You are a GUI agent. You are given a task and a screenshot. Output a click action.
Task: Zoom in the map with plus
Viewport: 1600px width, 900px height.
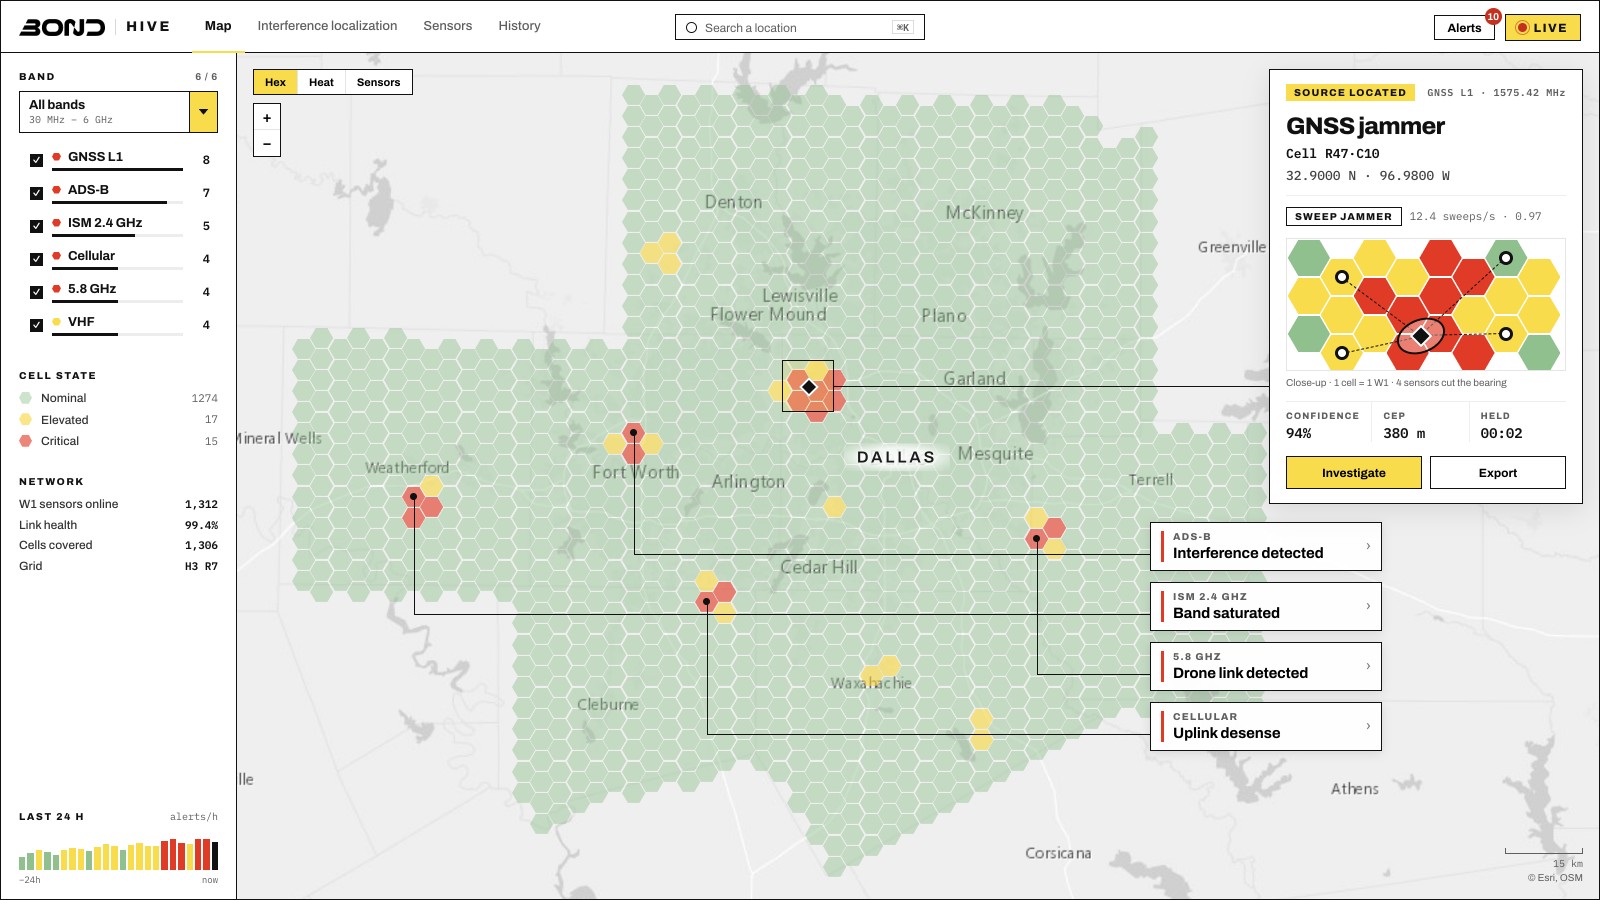(x=267, y=118)
